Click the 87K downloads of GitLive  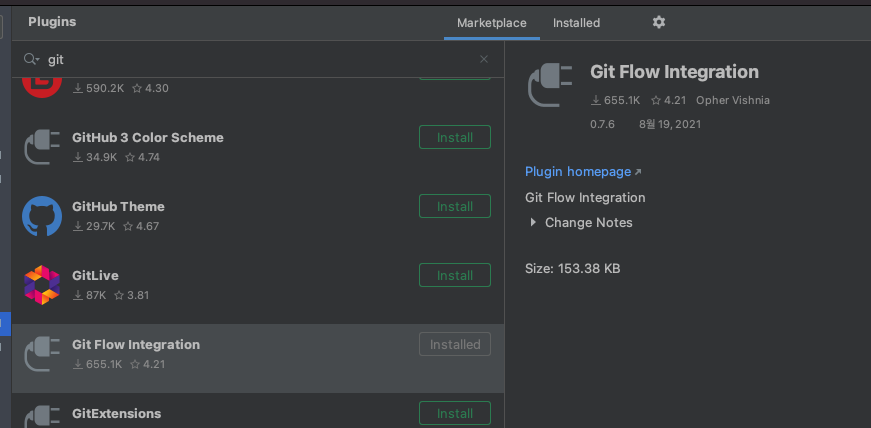[x=89, y=295]
